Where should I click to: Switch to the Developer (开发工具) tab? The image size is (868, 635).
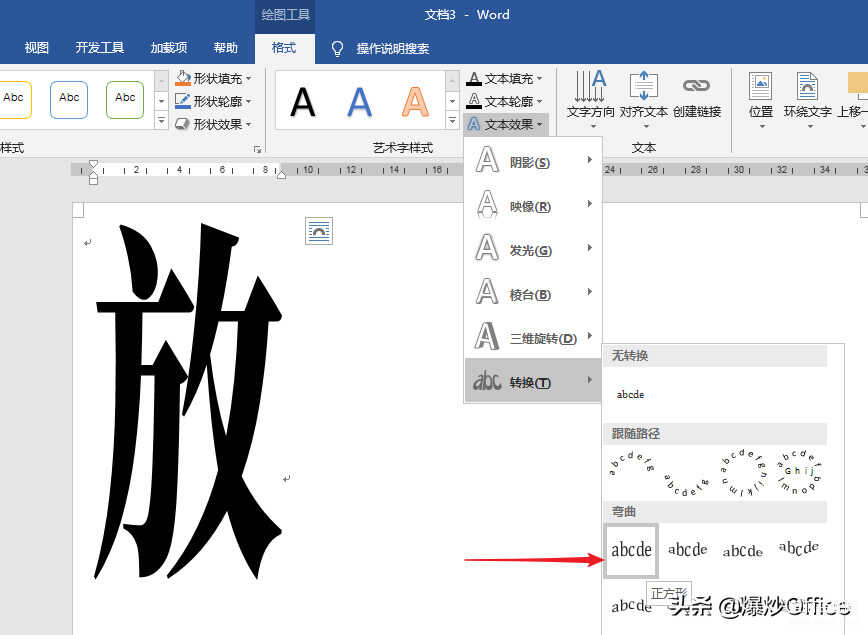[100, 48]
